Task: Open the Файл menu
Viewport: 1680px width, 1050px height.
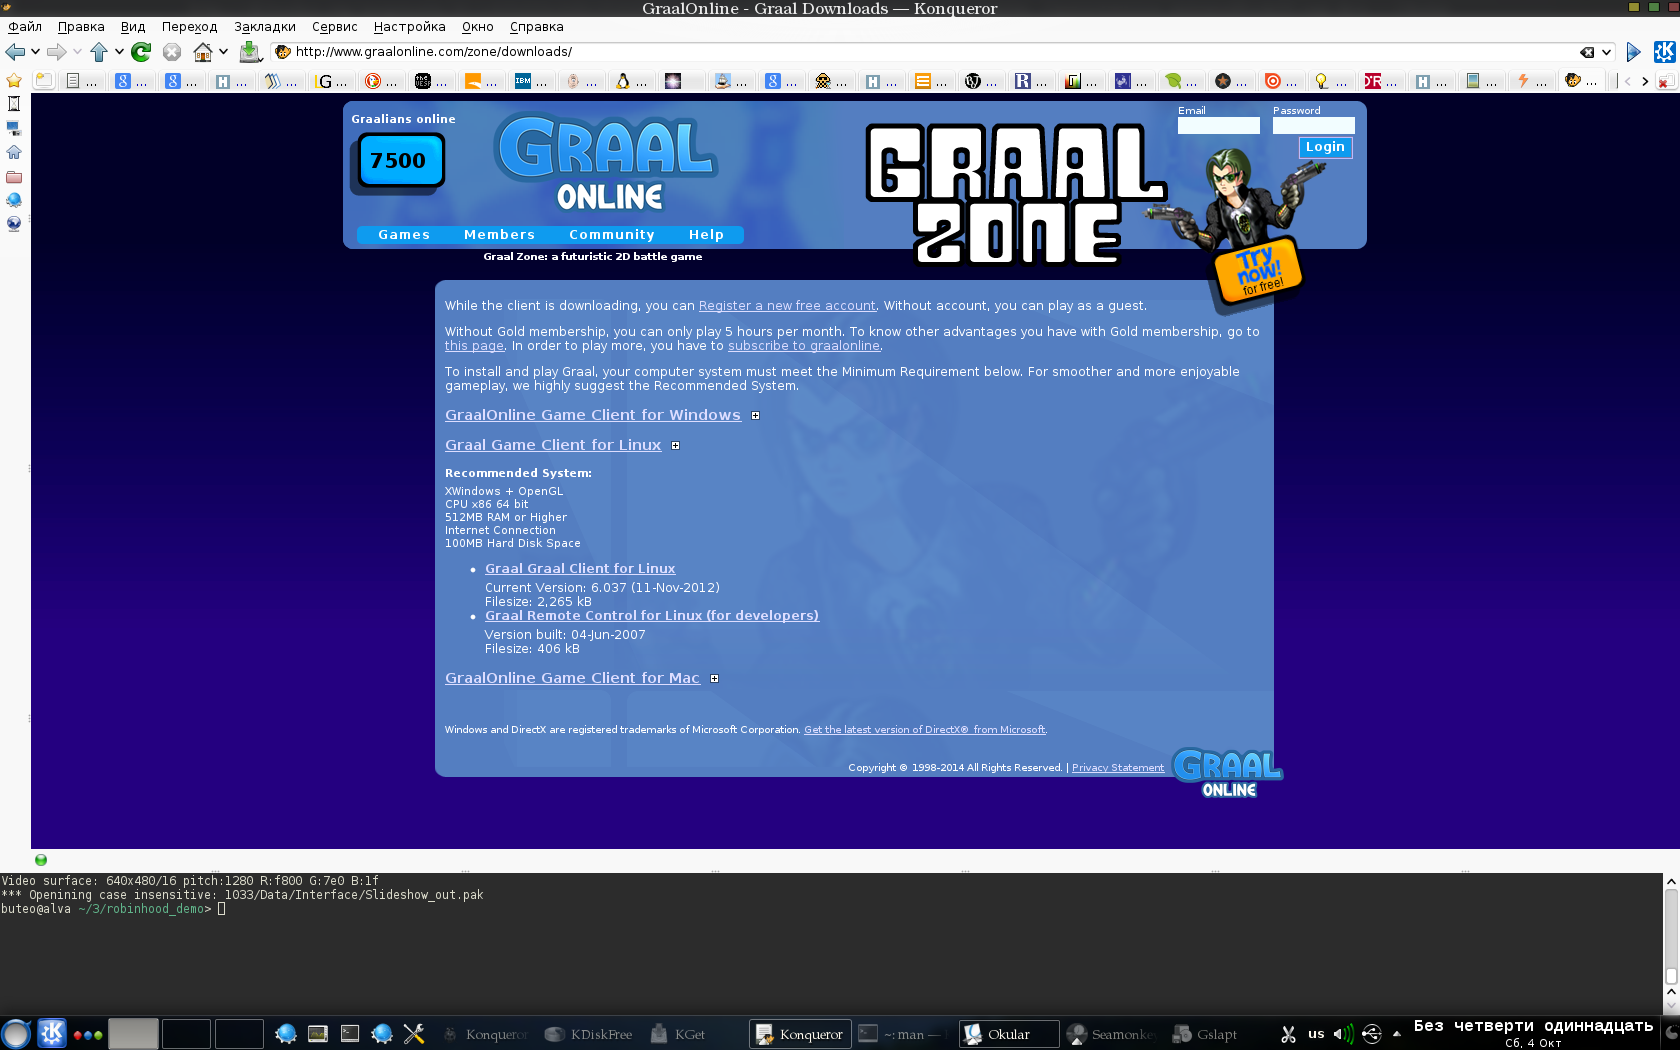Action: [x=25, y=27]
